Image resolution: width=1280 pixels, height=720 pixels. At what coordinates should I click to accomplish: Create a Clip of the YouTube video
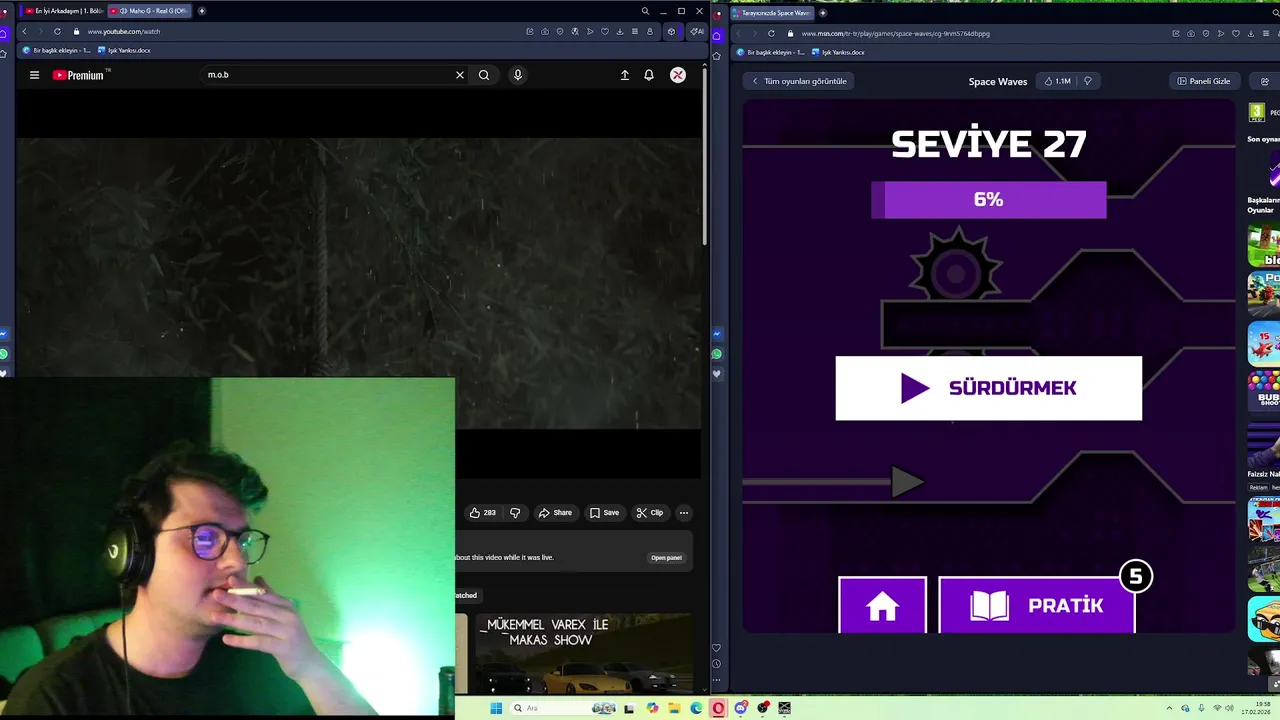pos(650,513)
